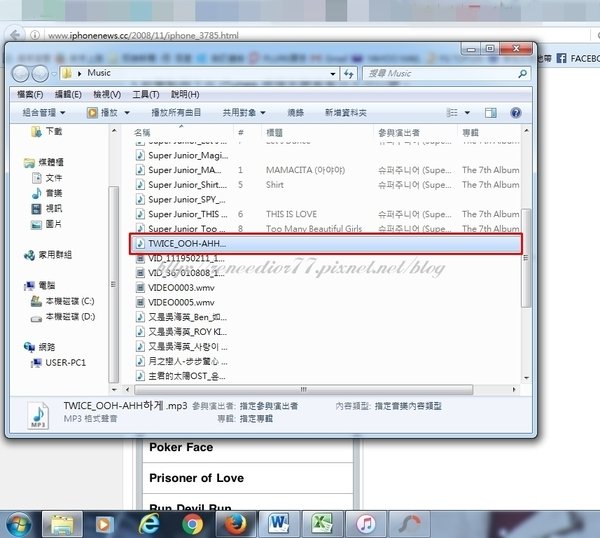
Task: Select file 主君的太陽OST_윤...
Action: click(181, 376)
